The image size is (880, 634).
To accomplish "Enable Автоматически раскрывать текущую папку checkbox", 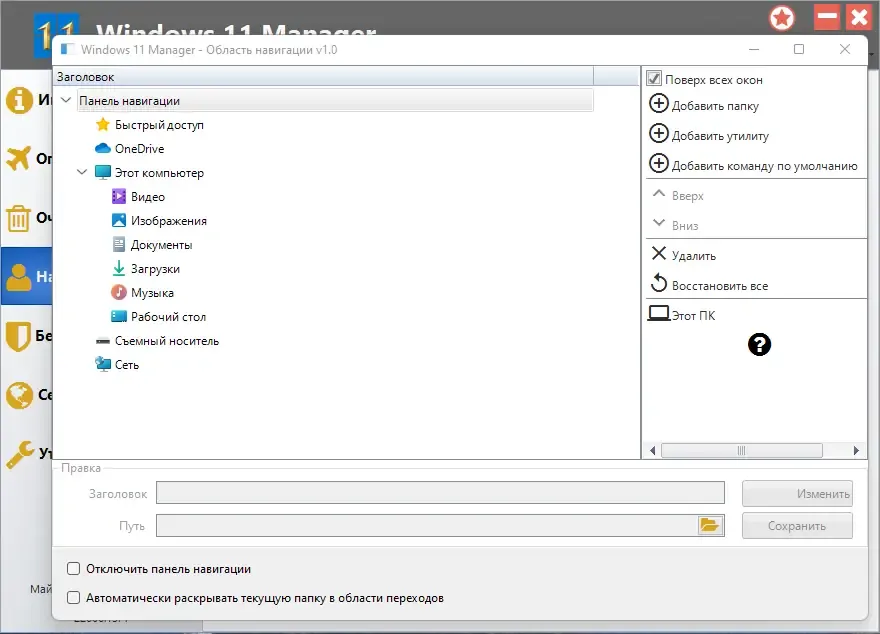I will pyautogui.click(x=74, y=598).
